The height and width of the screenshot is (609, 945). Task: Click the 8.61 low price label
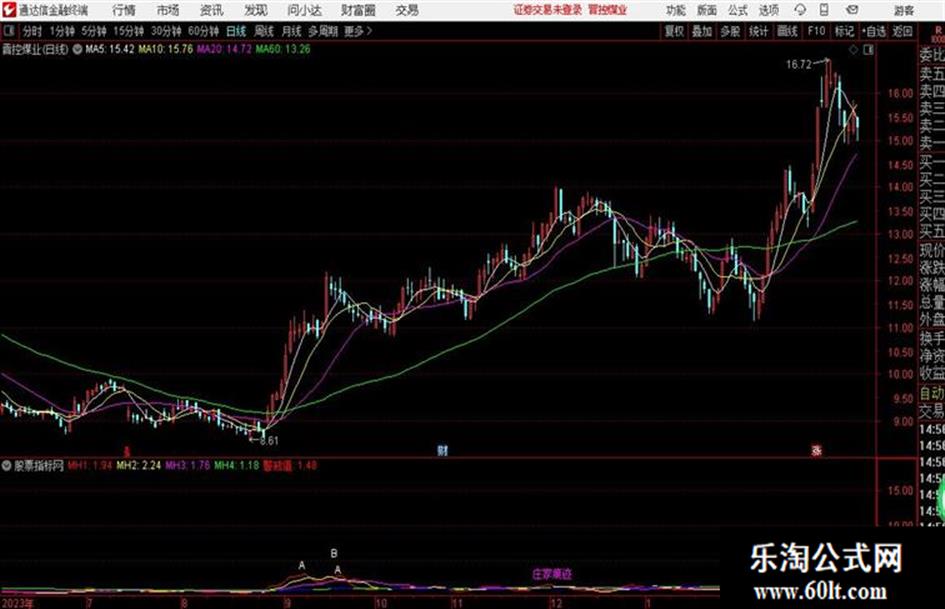269,441
